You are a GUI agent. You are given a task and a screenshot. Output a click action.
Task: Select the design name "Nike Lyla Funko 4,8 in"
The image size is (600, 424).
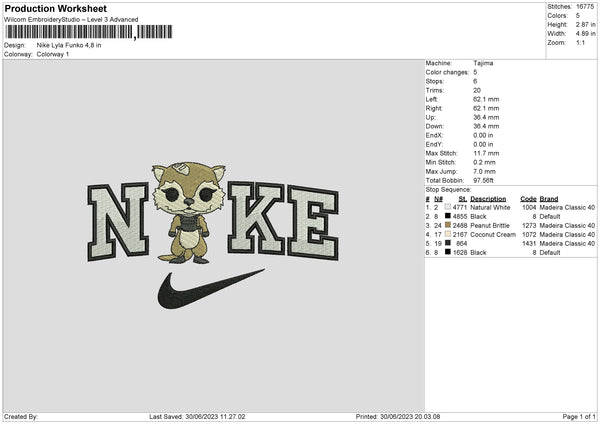69,45
